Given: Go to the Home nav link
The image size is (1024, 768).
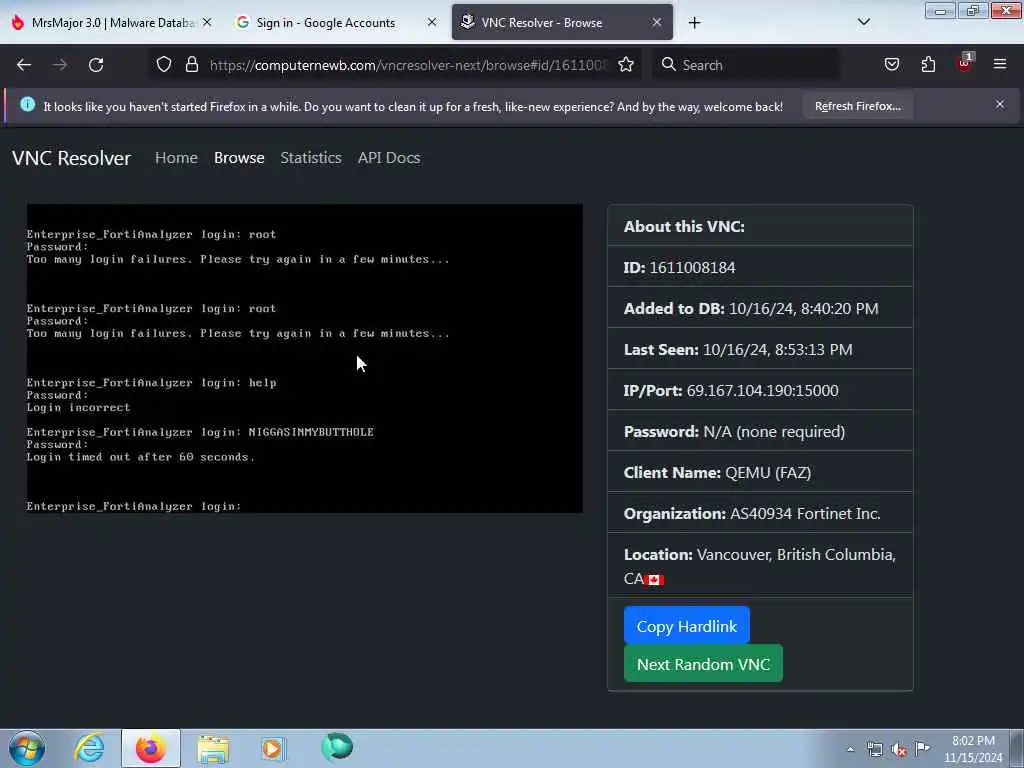Looking at the screenshot, I should point(176,158).
